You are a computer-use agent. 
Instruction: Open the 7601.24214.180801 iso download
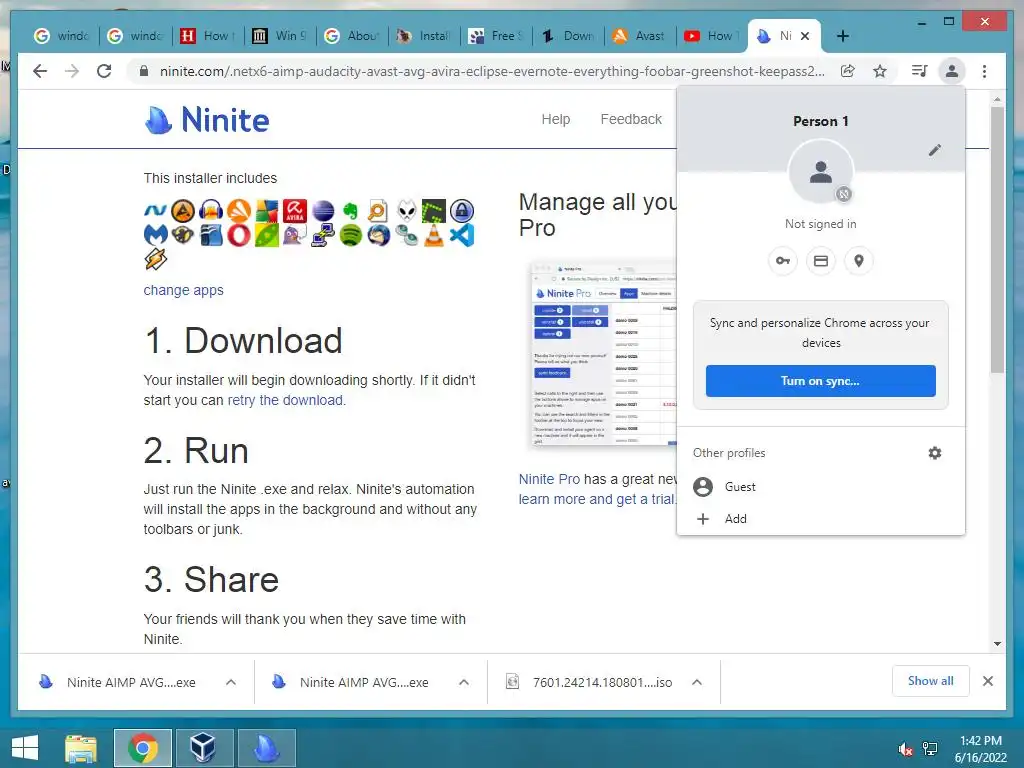pyautogui.click(x=602, y=682)
